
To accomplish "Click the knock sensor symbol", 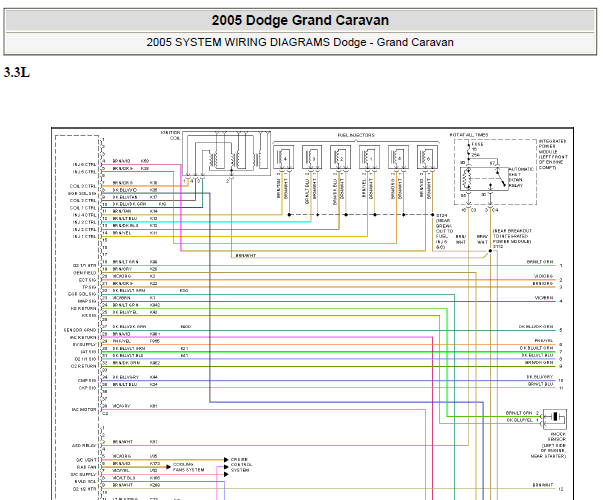I will 555,419.
